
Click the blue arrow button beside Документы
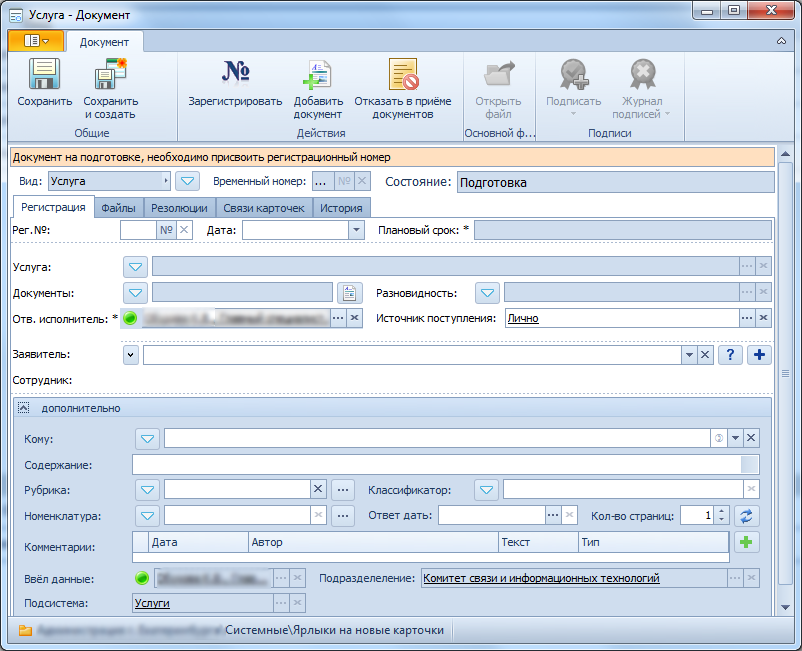136,293
